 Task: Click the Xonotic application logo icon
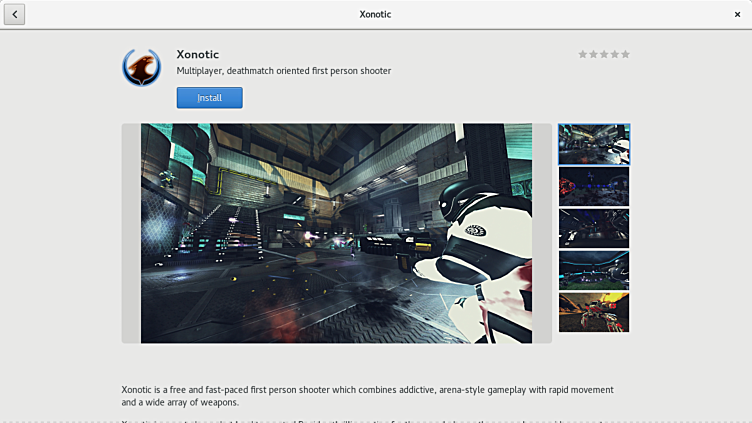click(x=141, y=67)
